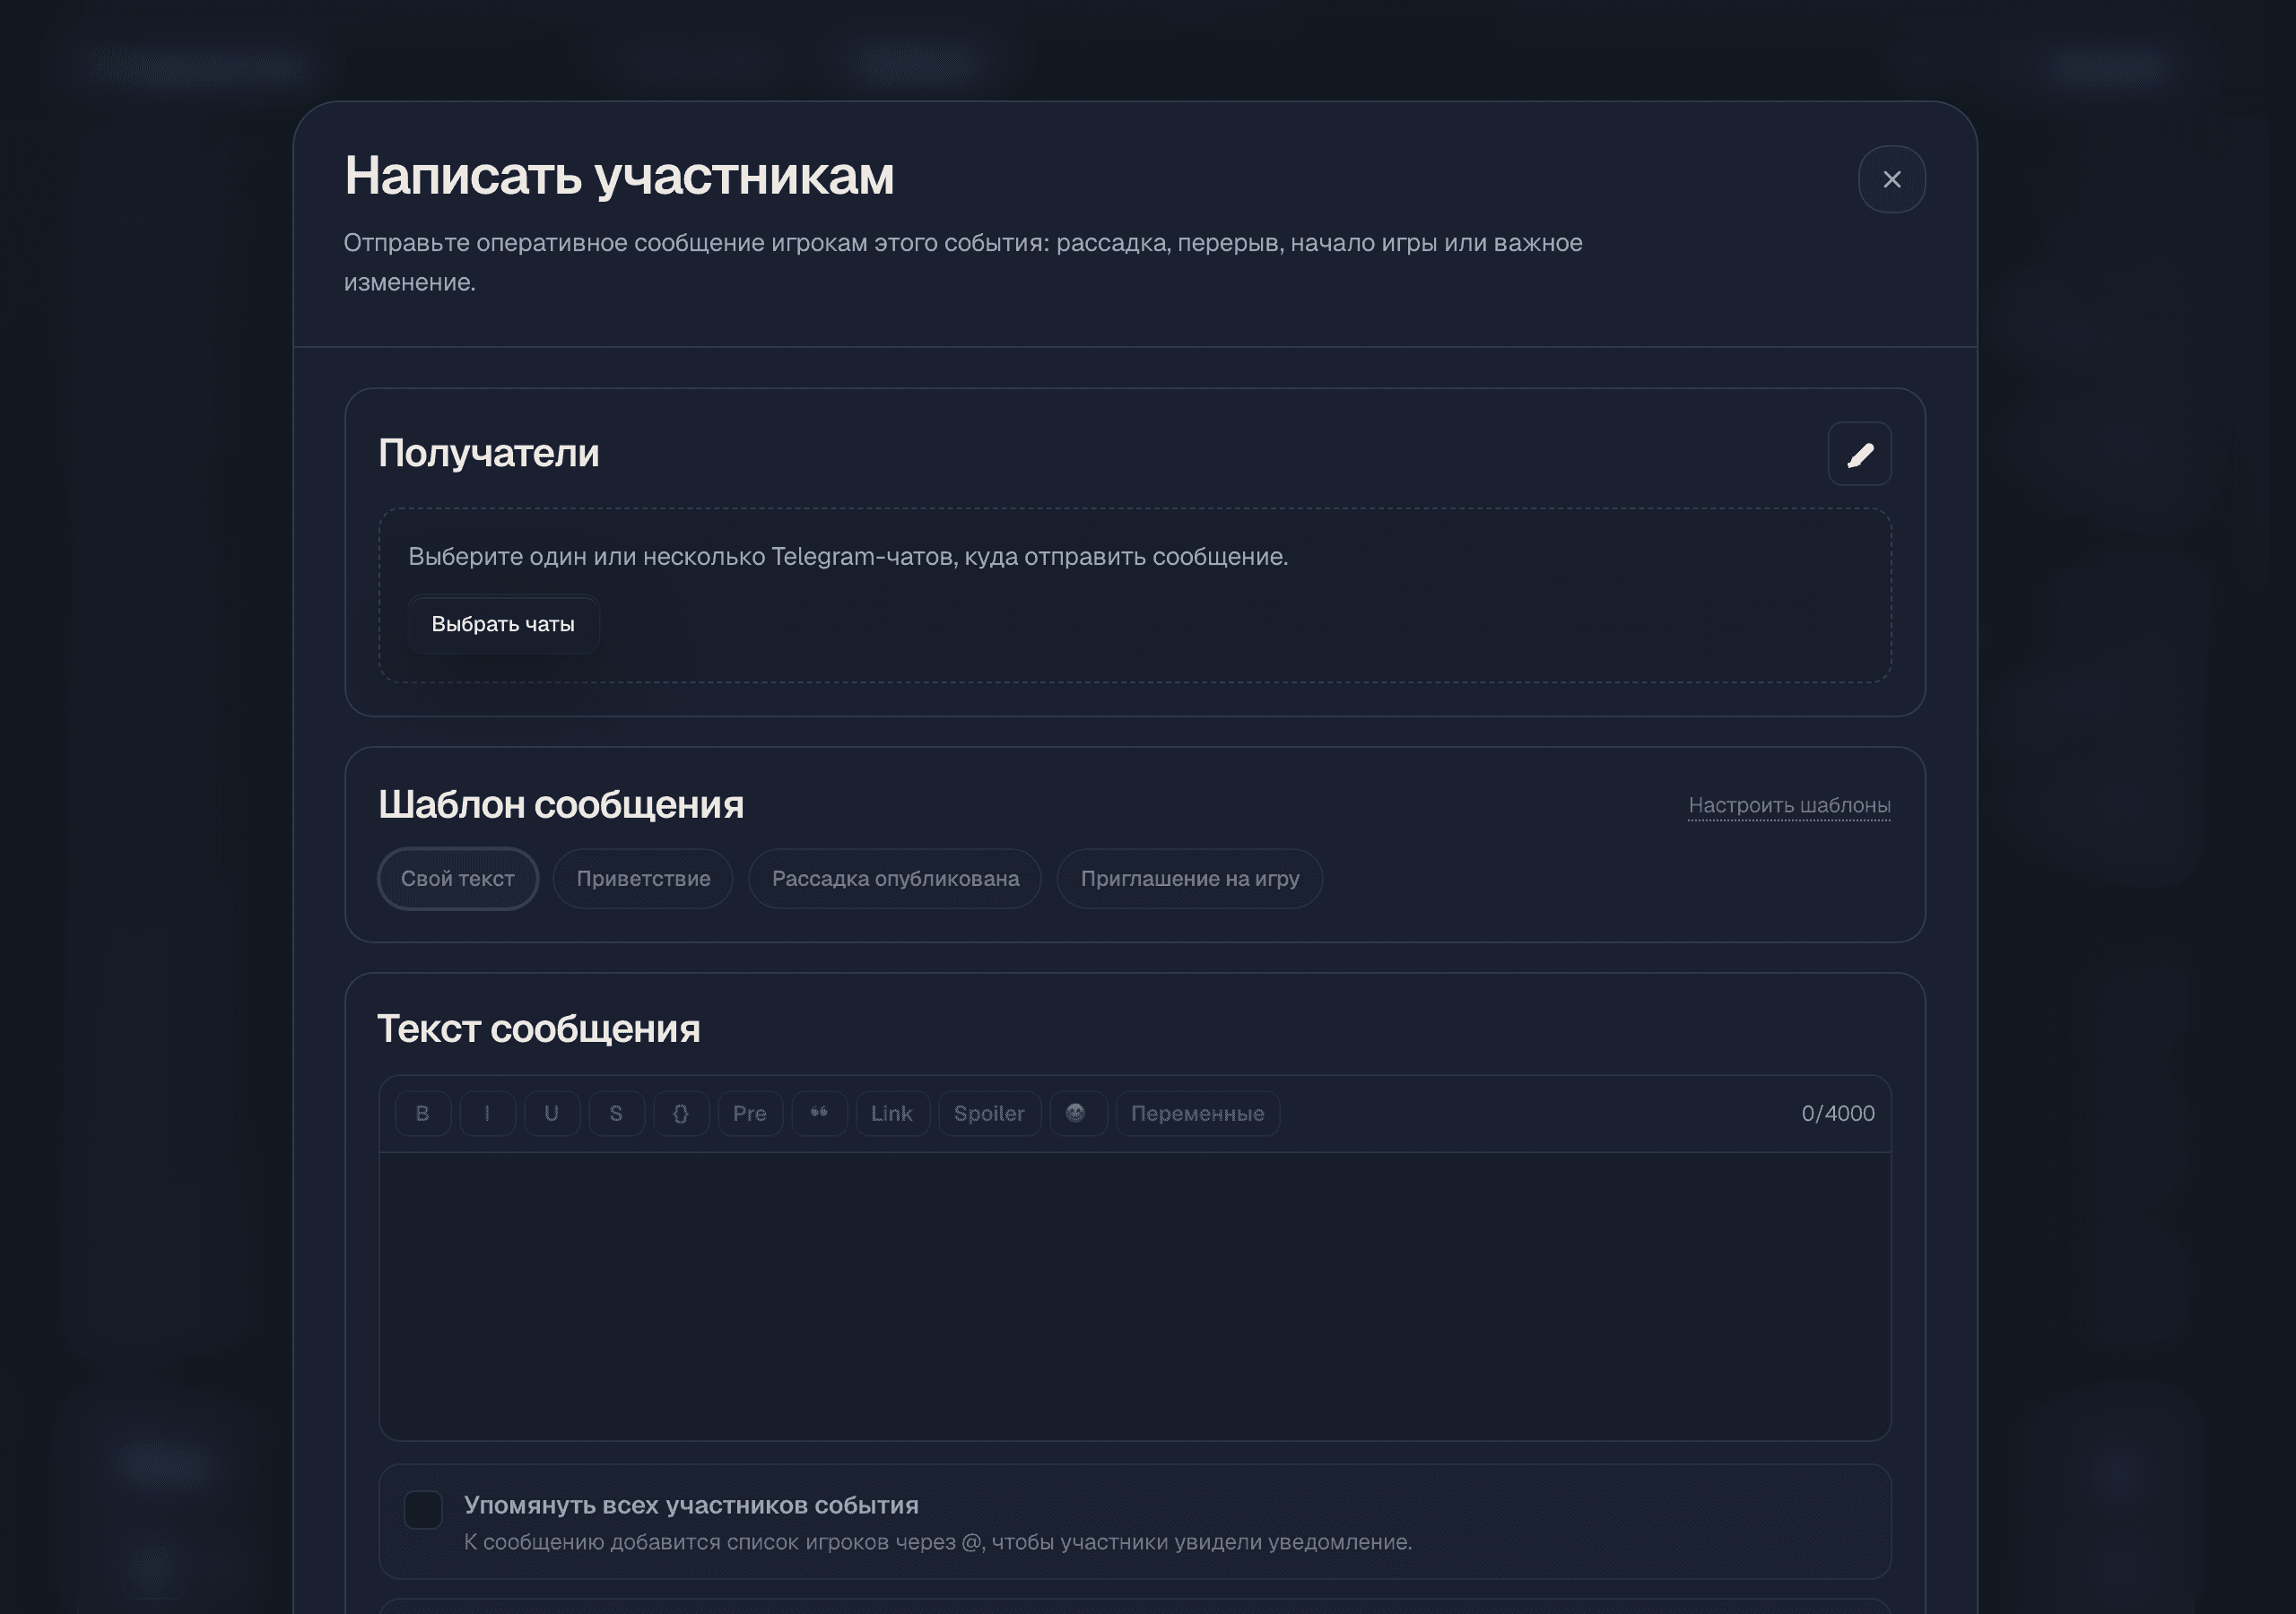Open the «Настроить шаблоны» link
2296x1614 pixels.
(1789, 805)
